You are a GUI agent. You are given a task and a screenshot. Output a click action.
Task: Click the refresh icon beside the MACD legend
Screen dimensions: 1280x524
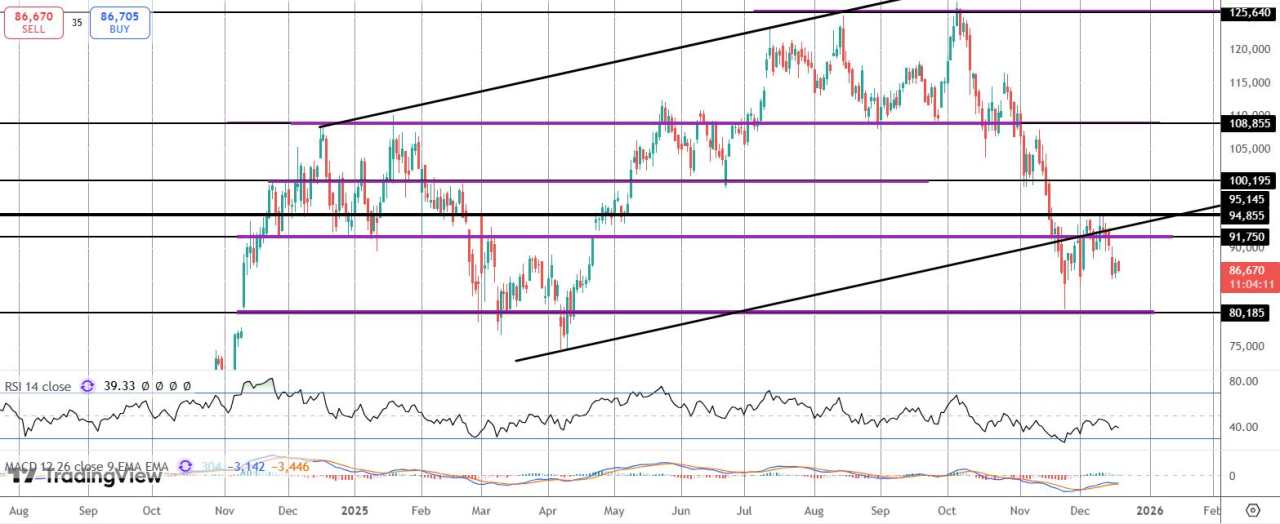(x=185, y=466)
